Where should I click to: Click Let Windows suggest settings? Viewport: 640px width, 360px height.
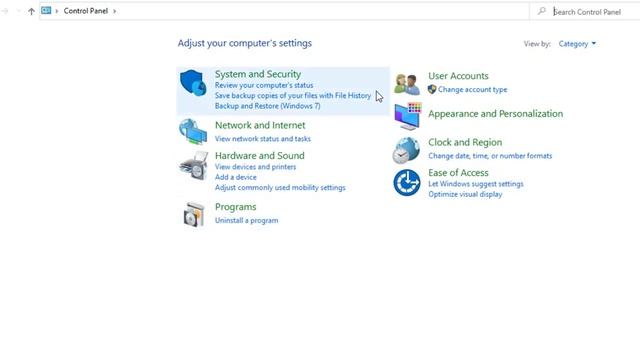(476, 184)
